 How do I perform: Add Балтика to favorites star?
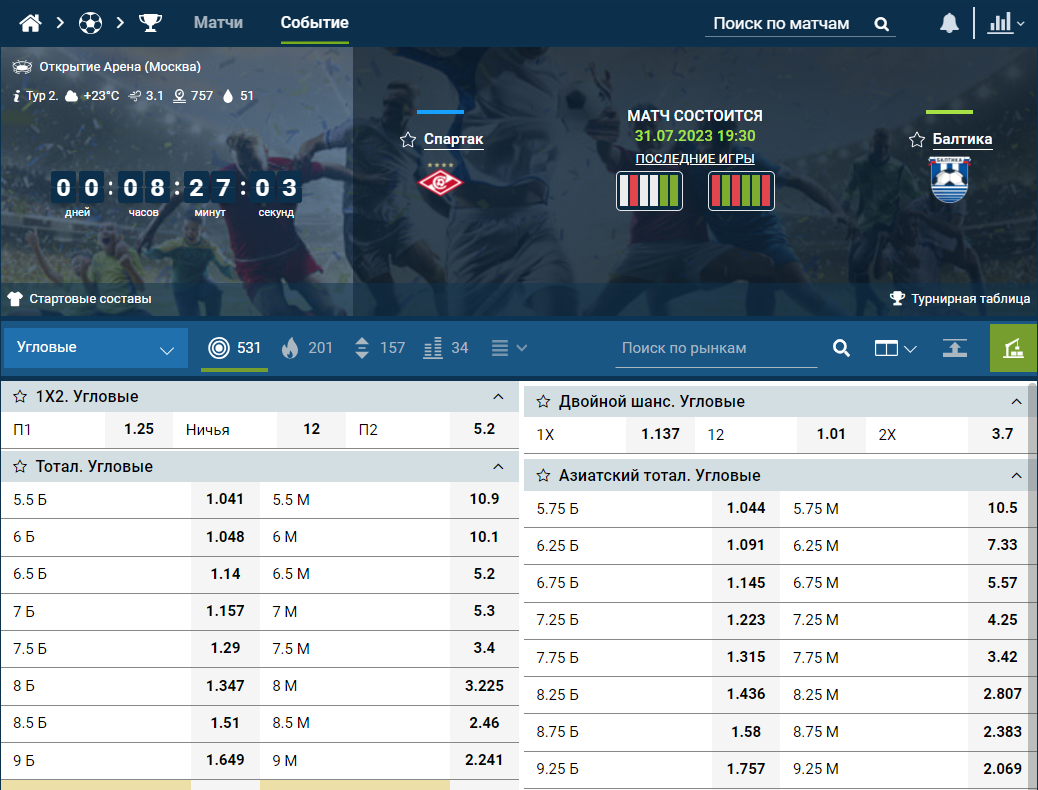point(916,140)
